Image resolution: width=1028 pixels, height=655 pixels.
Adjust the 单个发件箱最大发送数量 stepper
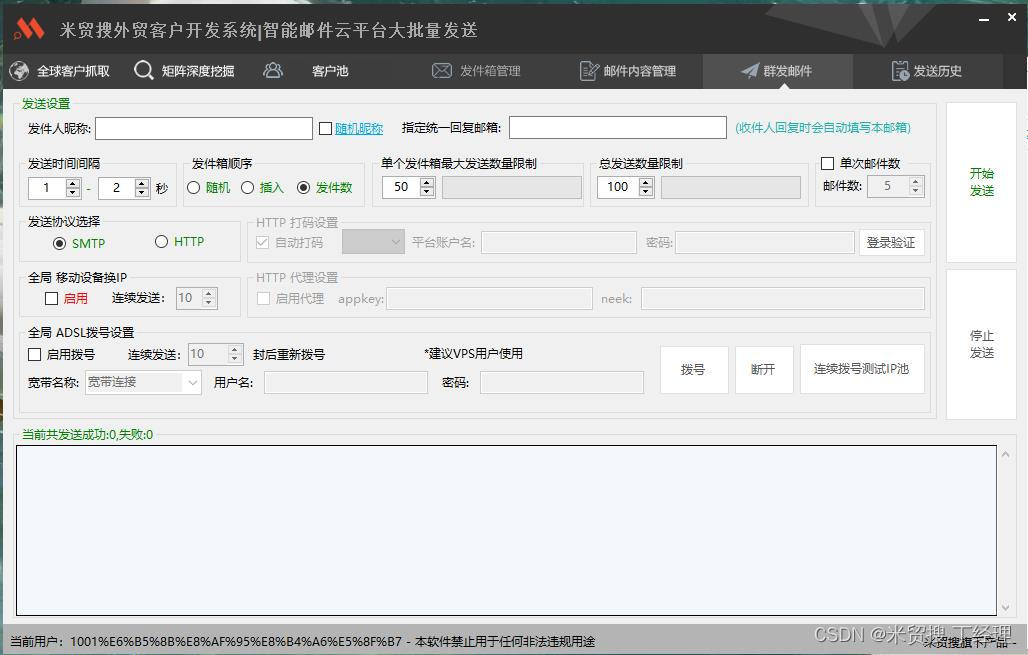click(427, 187)
